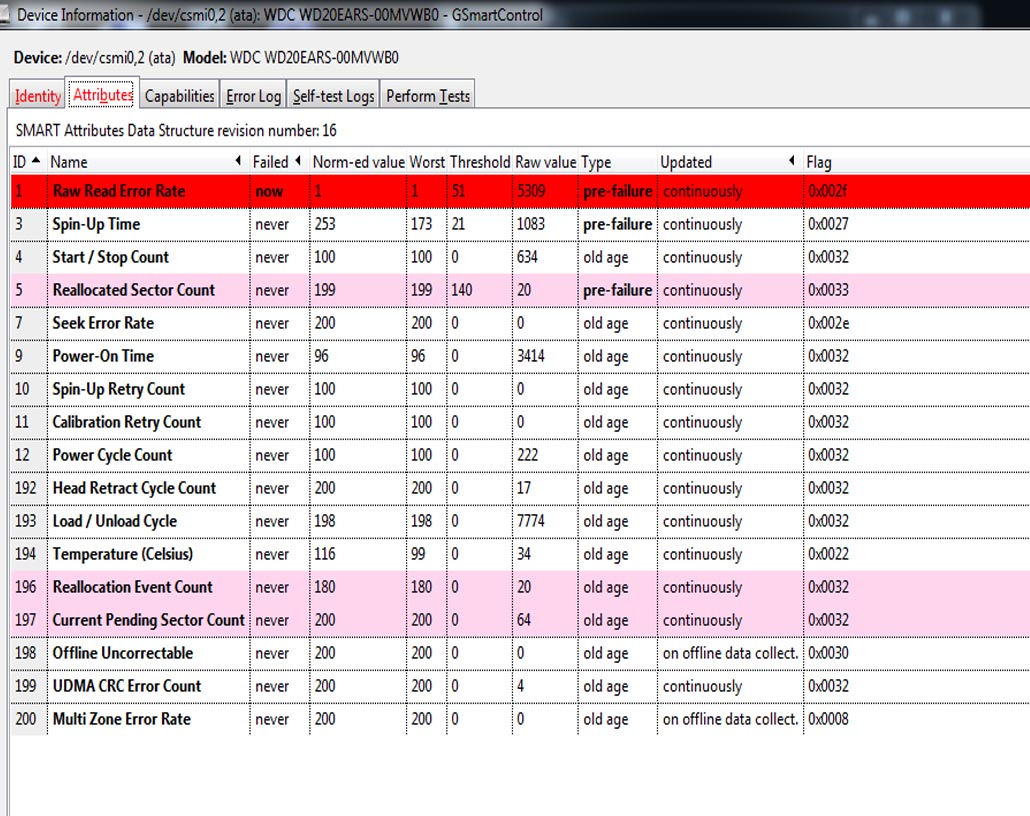Select the Multi Zone Error Rate row

520,719
